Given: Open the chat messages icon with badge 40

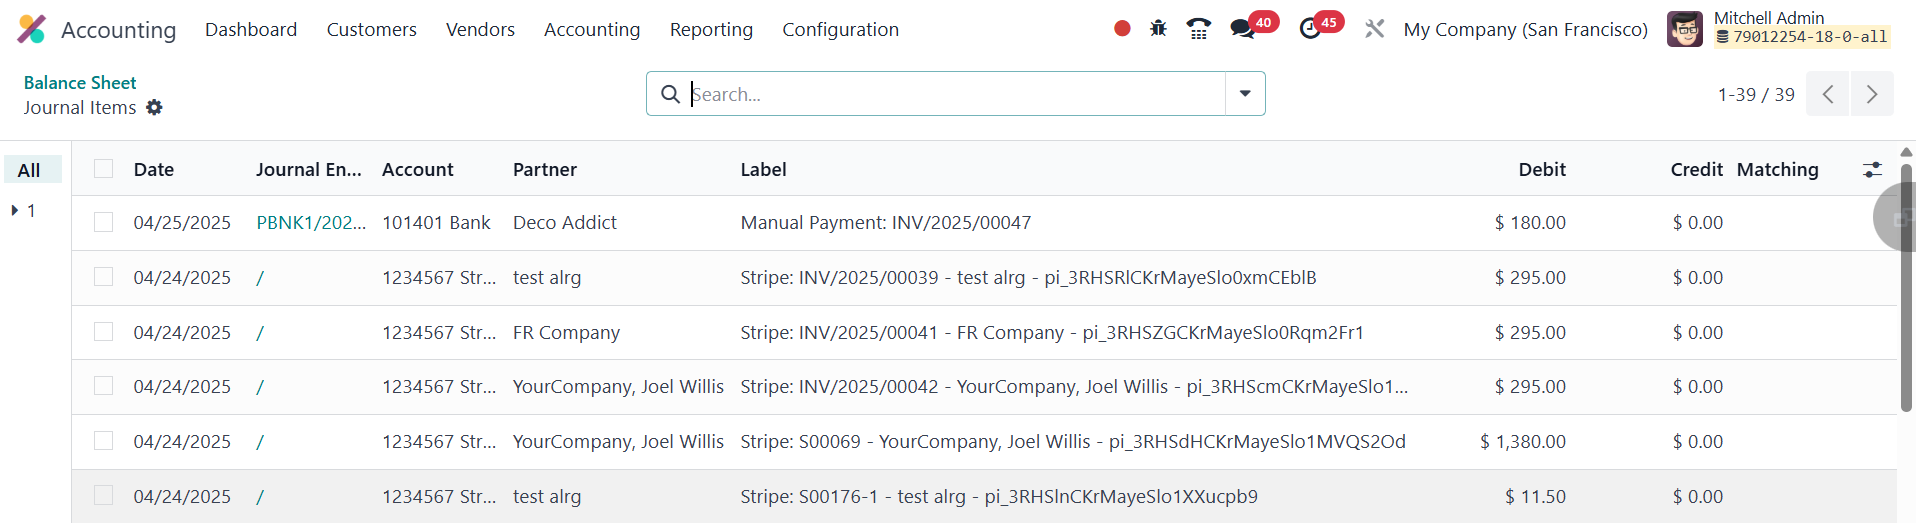Looking at the screenshot, I should tap(1243, 29).
